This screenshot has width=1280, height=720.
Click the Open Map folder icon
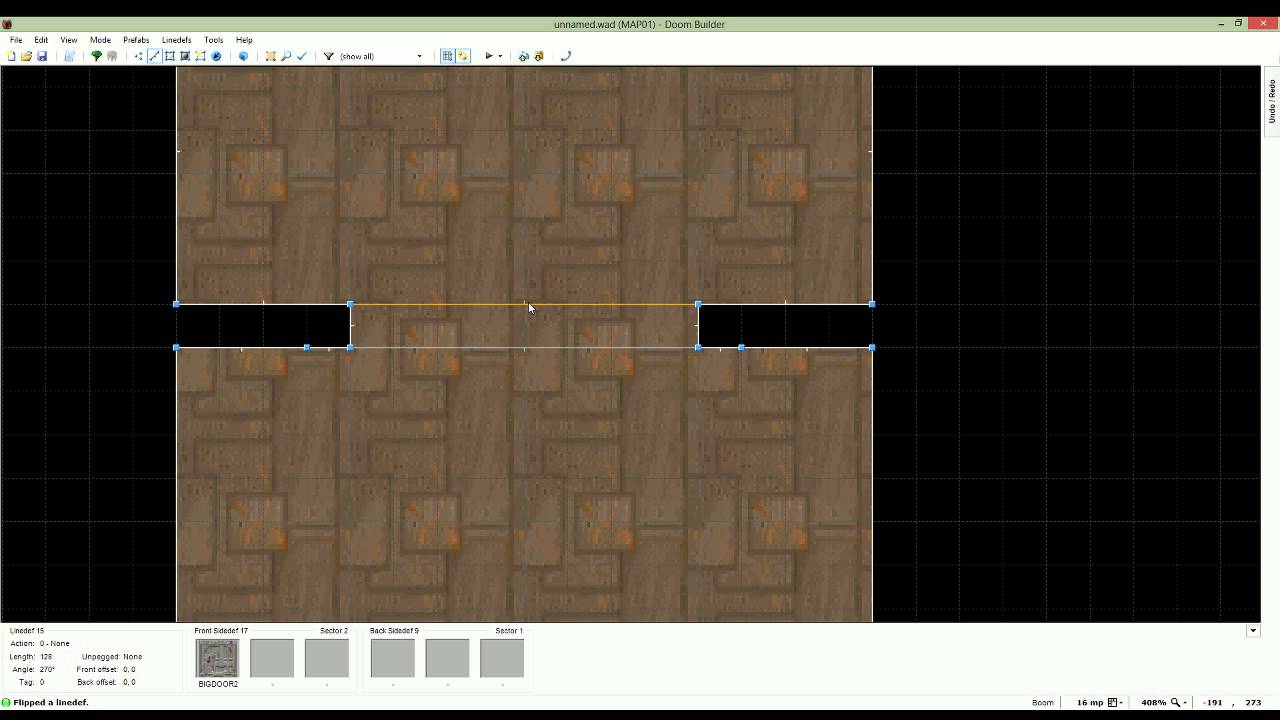click(26, 56)
